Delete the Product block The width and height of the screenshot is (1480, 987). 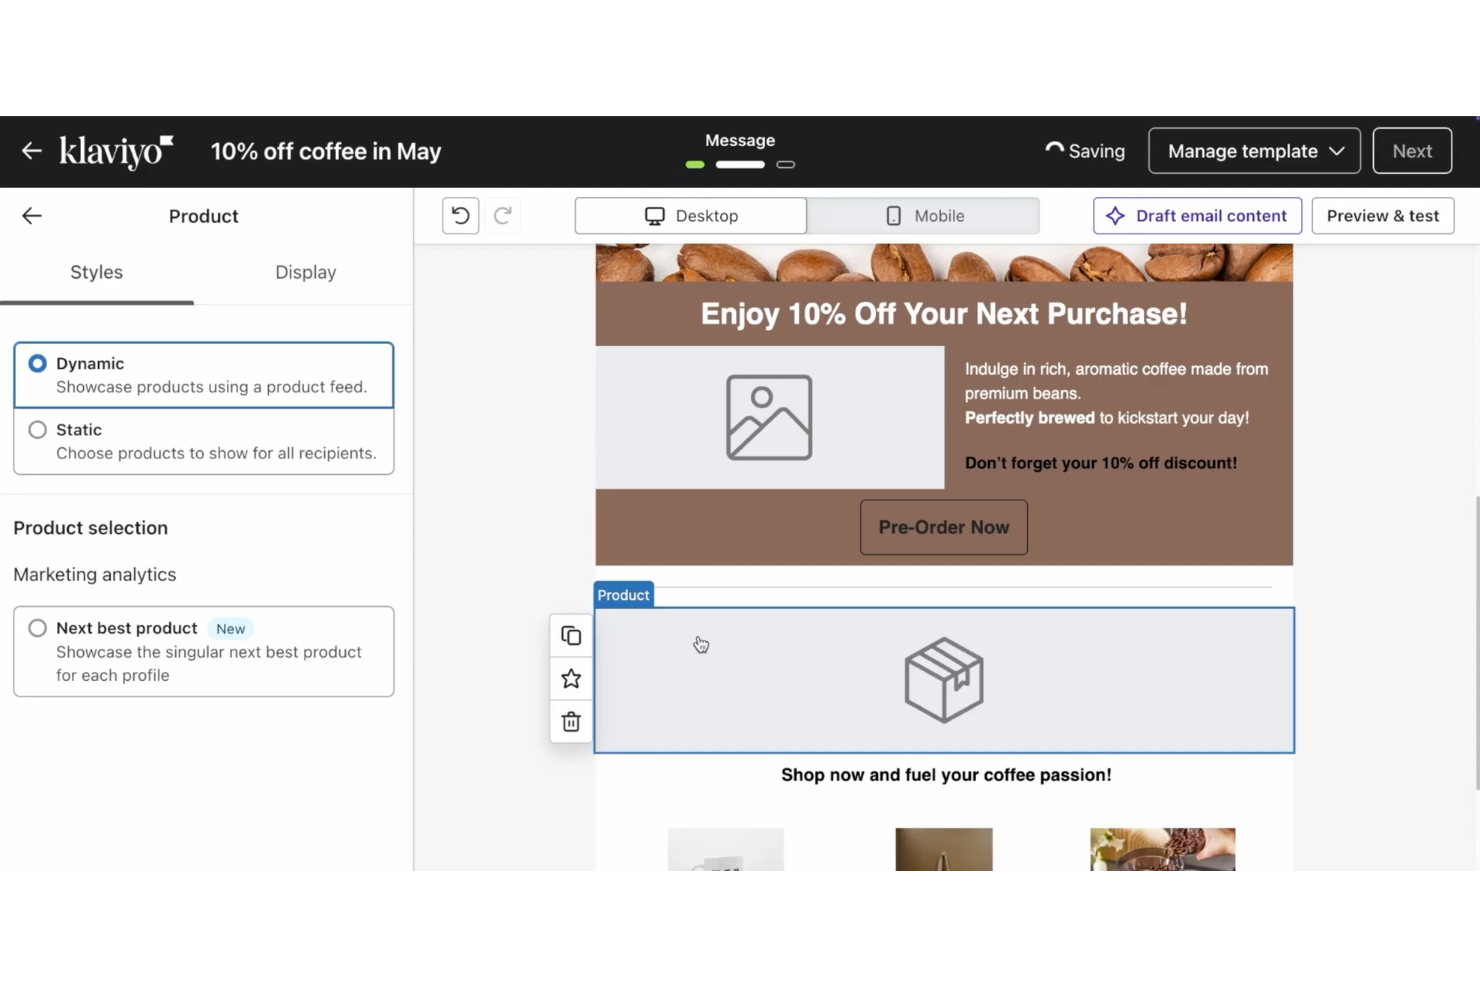pyautogui.click(x=570, y=721)
